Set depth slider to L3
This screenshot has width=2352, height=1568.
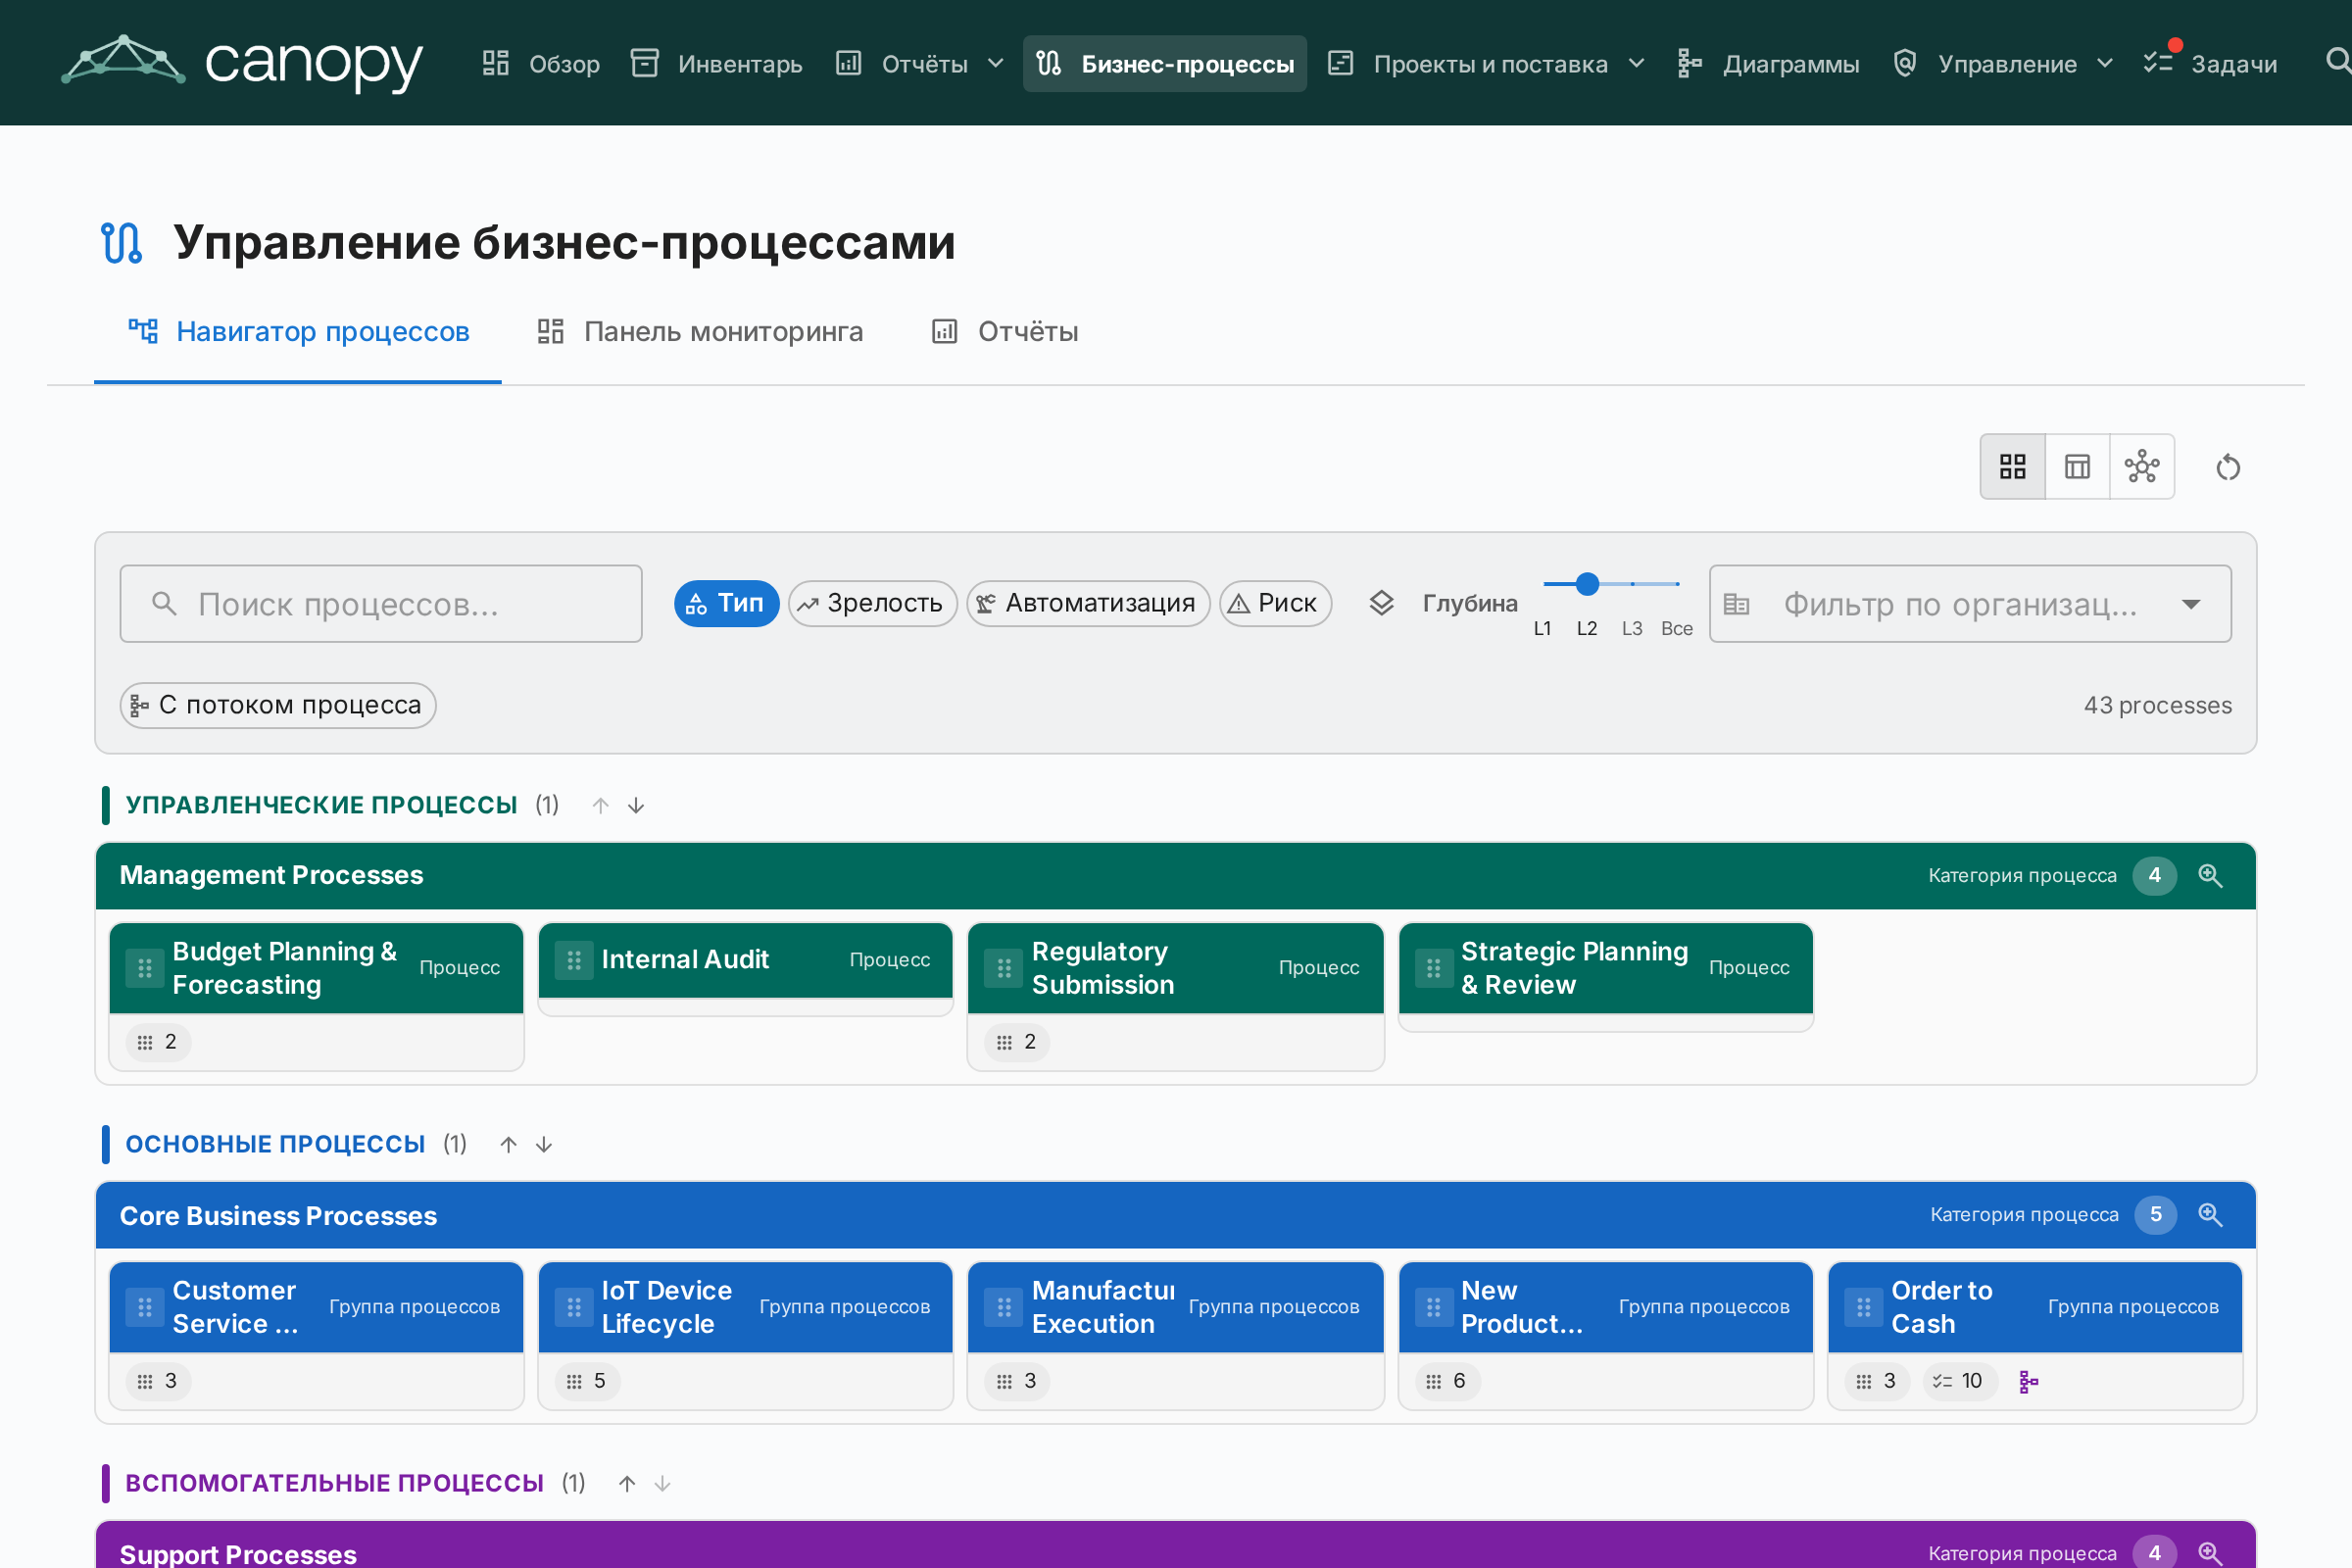point(1632,584)
